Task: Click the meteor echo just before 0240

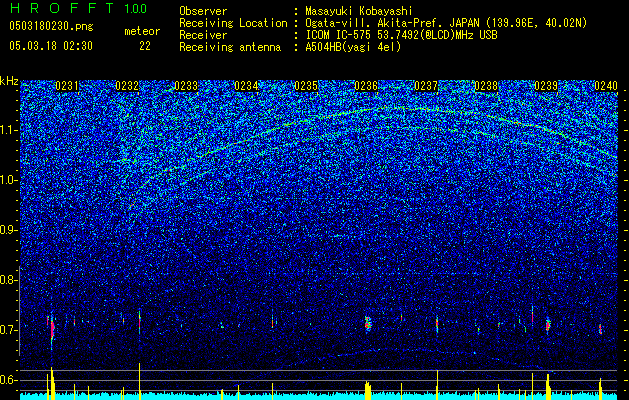Action: [x=601, y=329]
